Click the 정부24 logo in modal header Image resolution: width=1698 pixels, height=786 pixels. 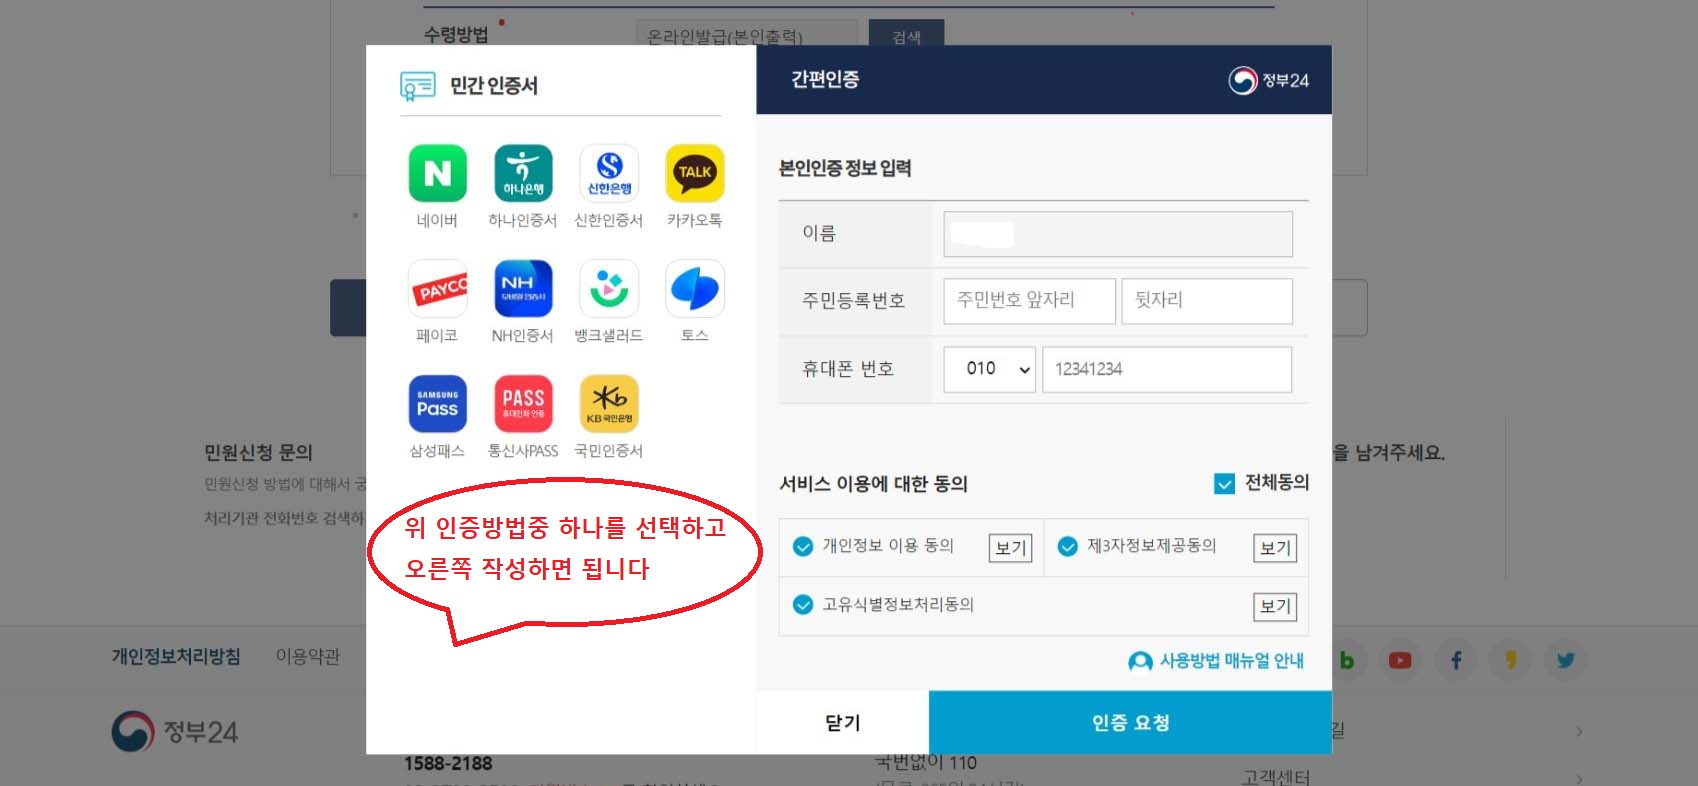pyautogui.click(x=1269, y=80)
